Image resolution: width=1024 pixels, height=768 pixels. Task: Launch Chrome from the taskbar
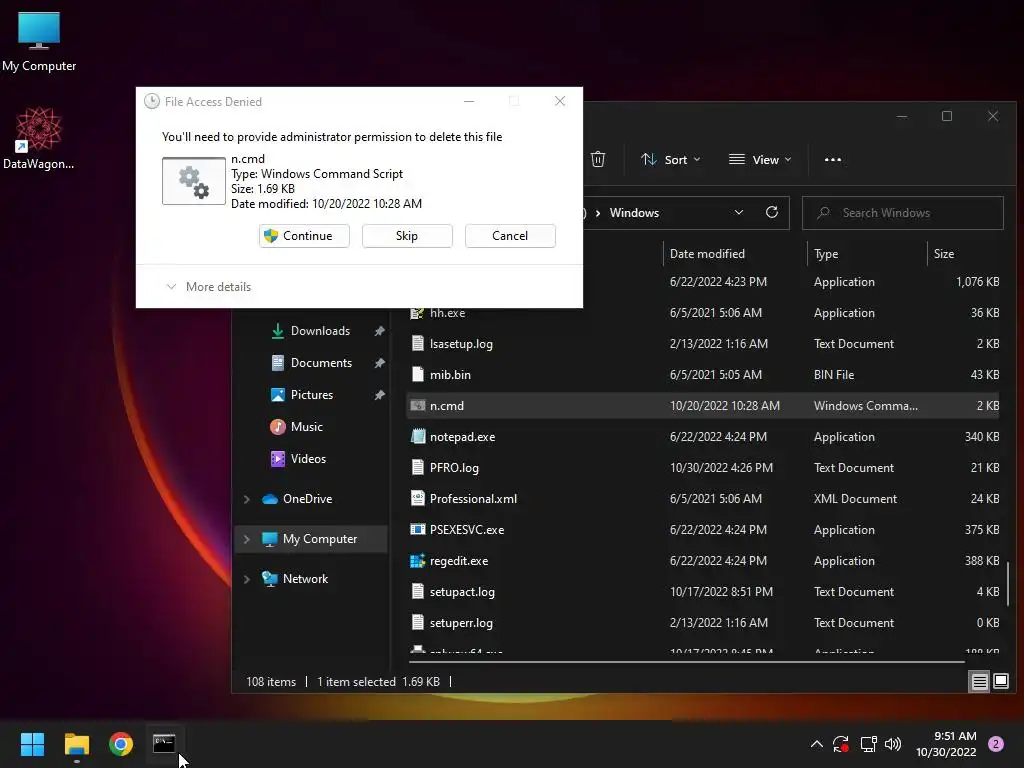pyautogui.click(x=121, y=744)
